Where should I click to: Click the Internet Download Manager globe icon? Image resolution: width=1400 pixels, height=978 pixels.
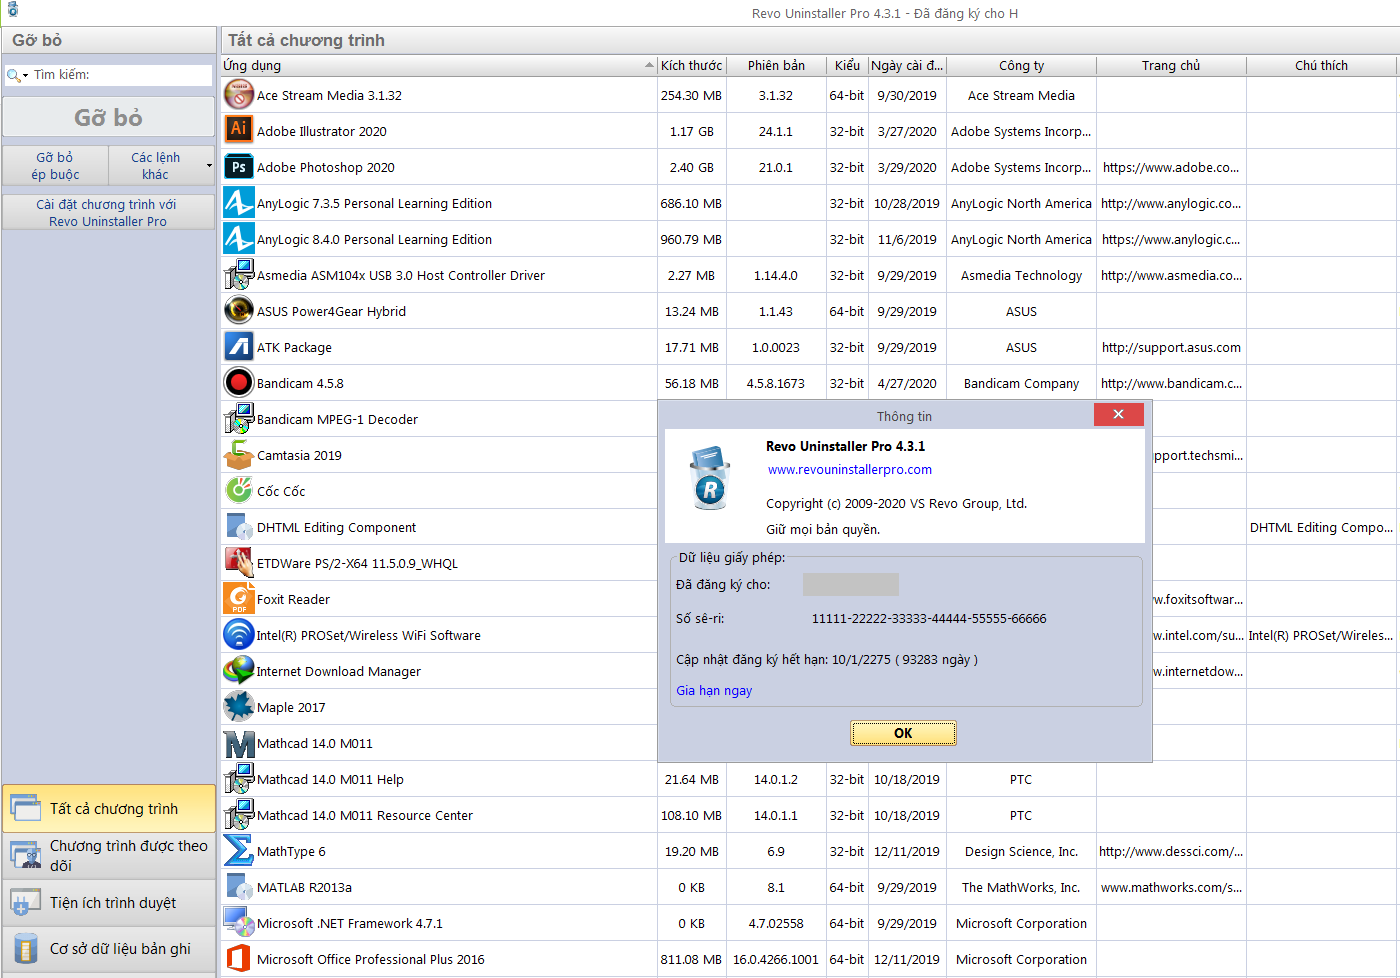(238, 670)
